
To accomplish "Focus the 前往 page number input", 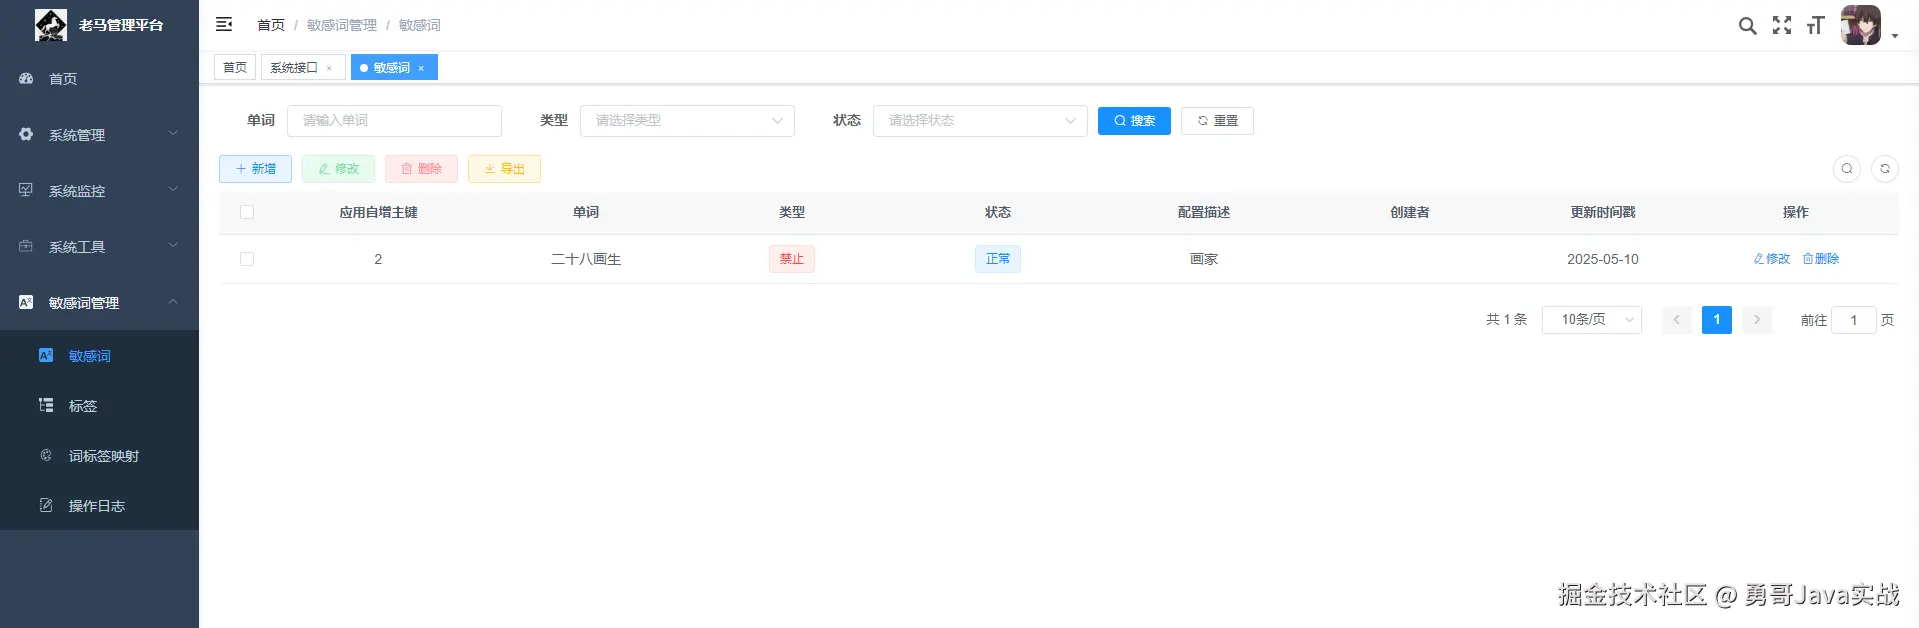I will (1853, 320).
